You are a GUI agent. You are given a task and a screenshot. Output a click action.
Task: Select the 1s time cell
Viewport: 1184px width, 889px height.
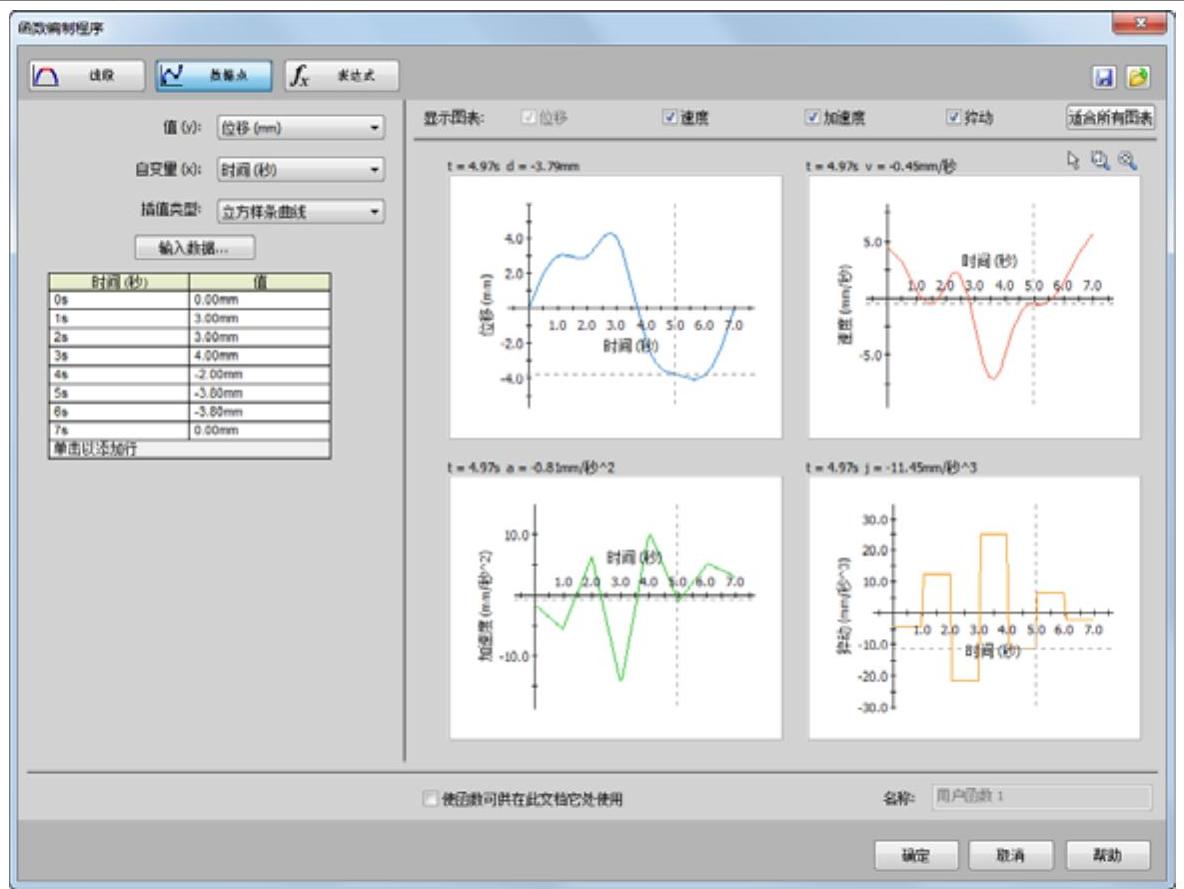119,319
